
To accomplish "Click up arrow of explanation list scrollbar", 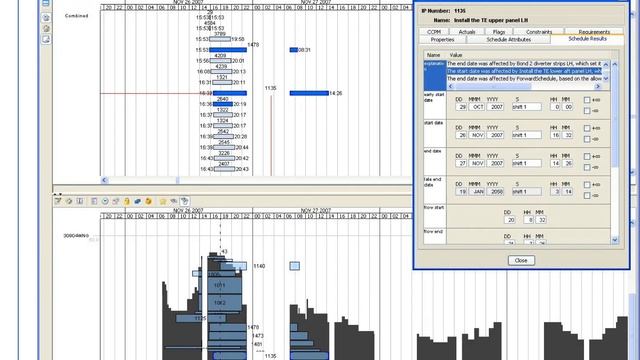I will tap(606, 64).
